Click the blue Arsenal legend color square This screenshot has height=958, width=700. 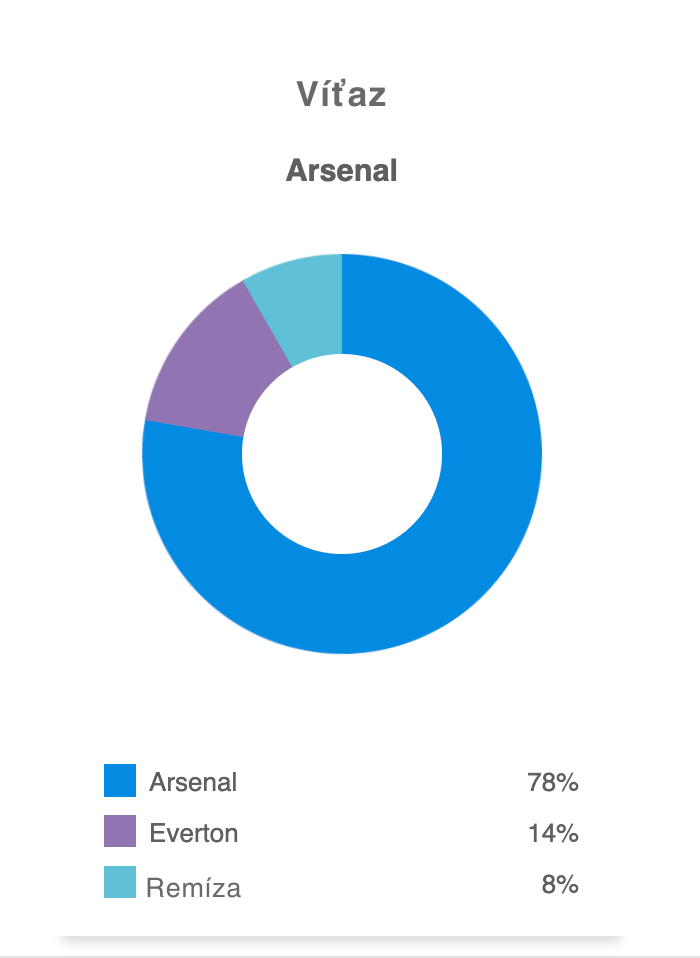point(120,781)
